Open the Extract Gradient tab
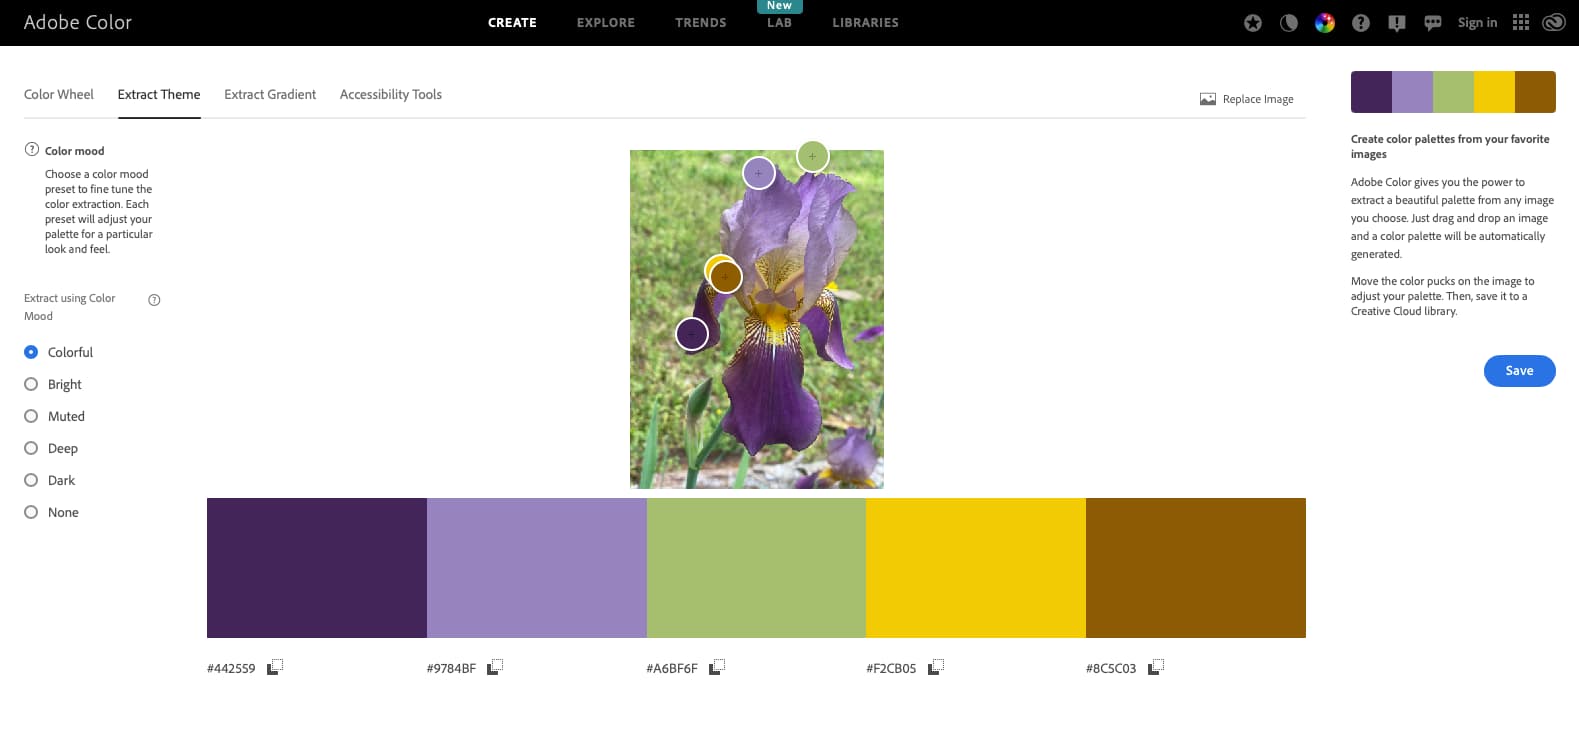1579x749 pixels. click(270, 94)
